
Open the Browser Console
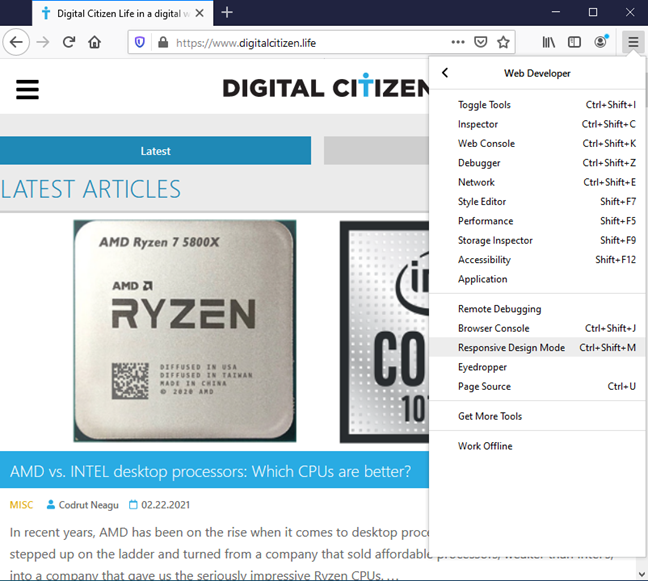pos(537,329)
